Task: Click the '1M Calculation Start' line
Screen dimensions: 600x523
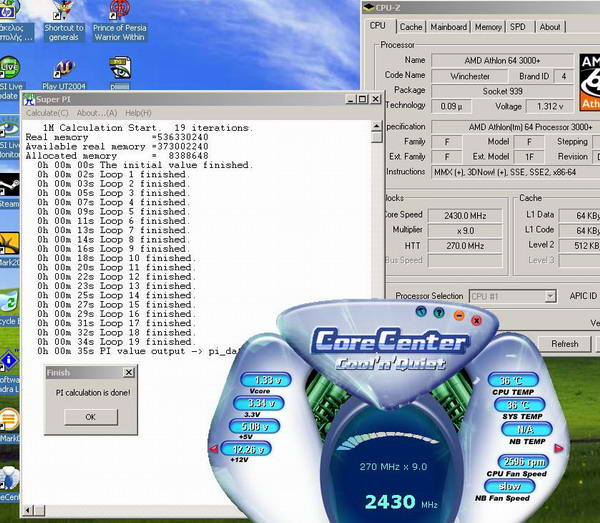Action: (x=147, y=128)
